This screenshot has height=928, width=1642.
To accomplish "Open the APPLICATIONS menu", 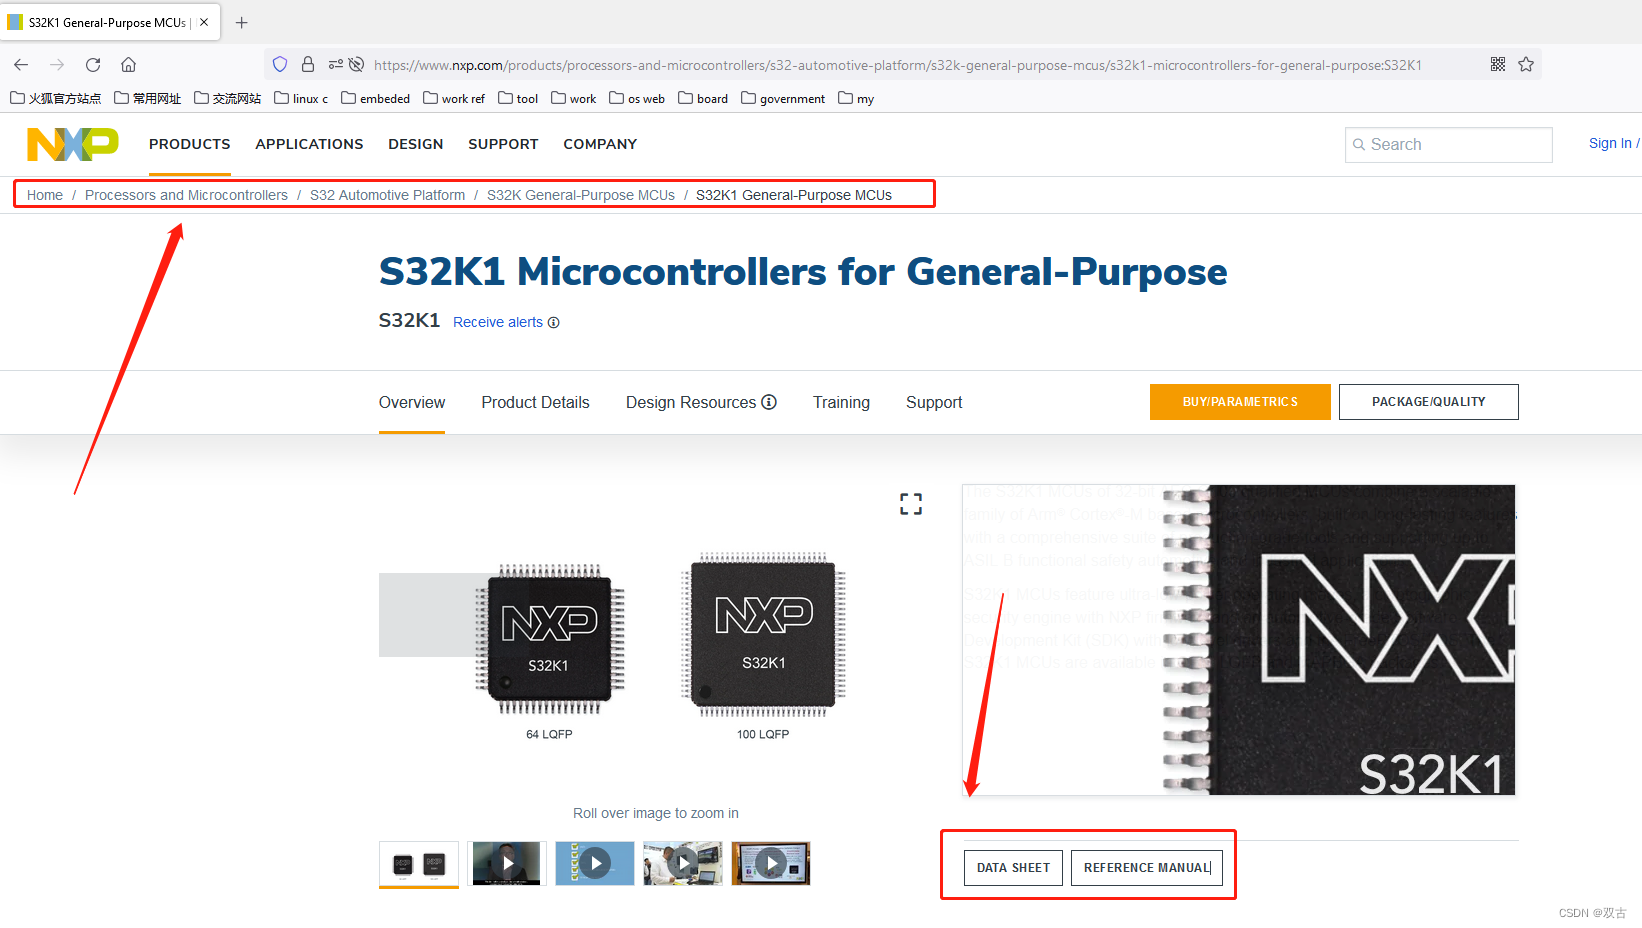I will [x=309, y=144].
